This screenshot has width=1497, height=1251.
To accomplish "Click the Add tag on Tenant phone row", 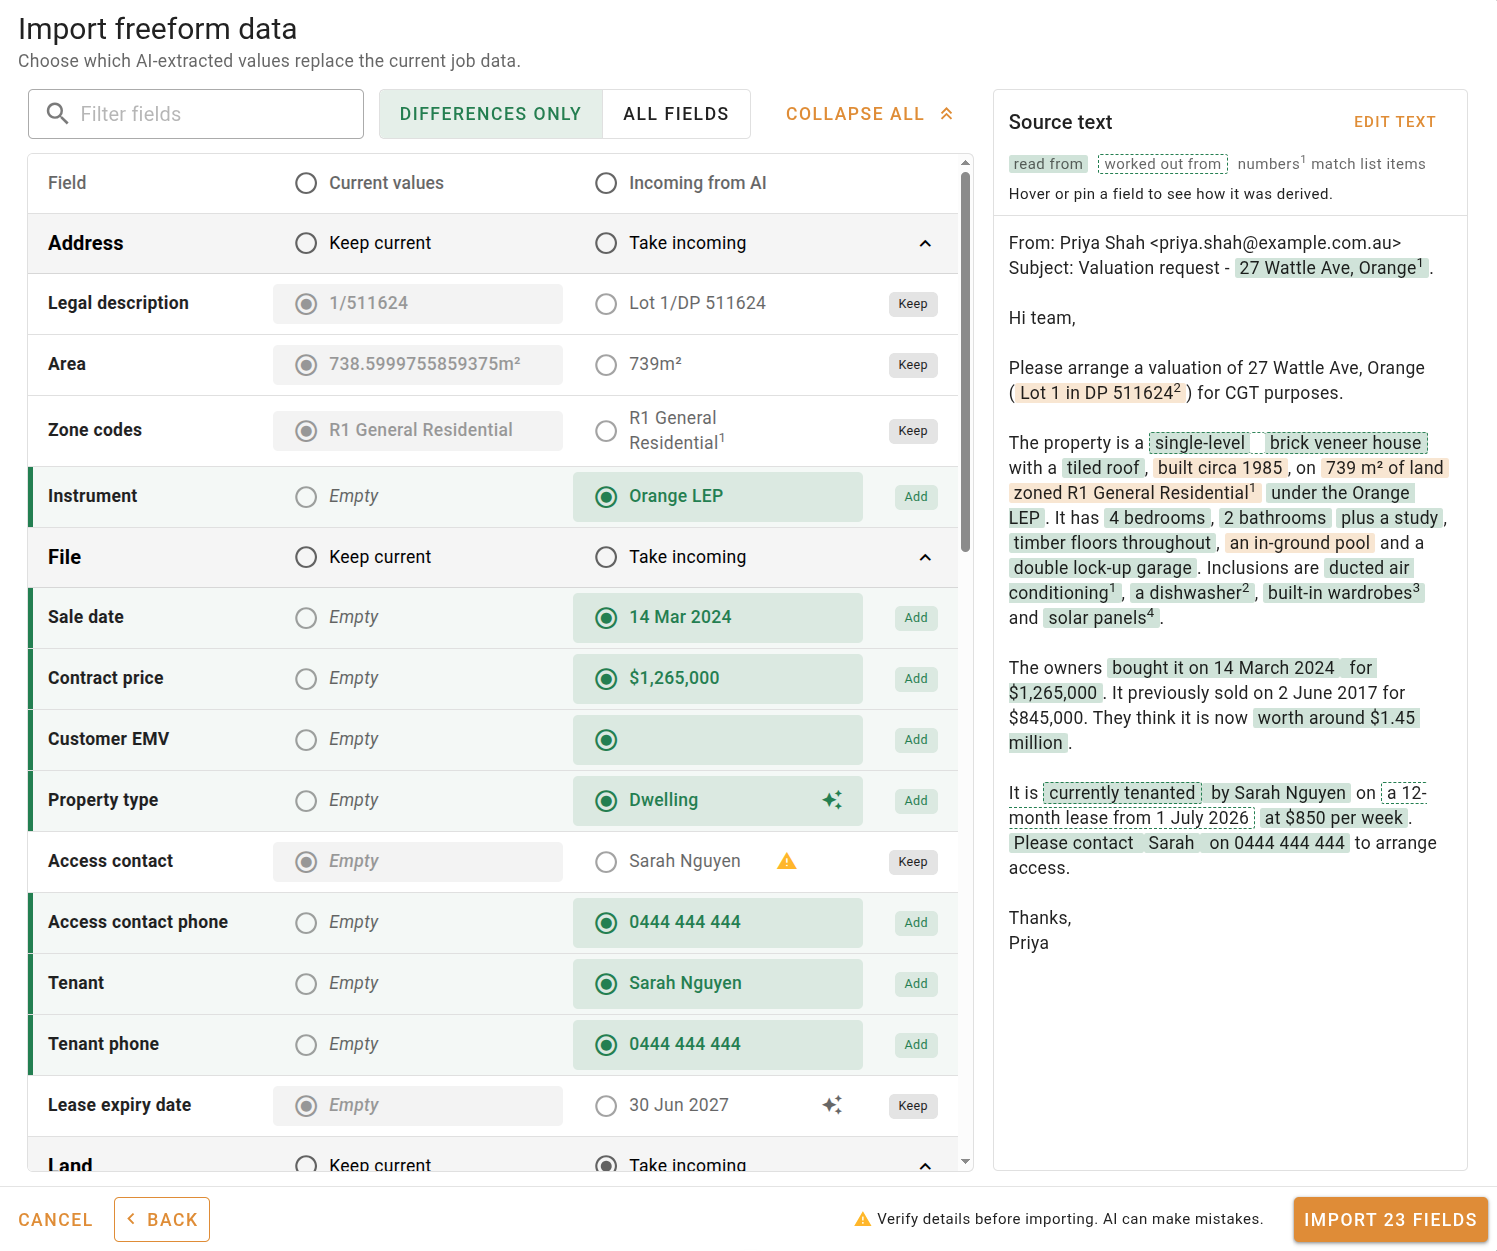I will click(x=916, y=1045).
